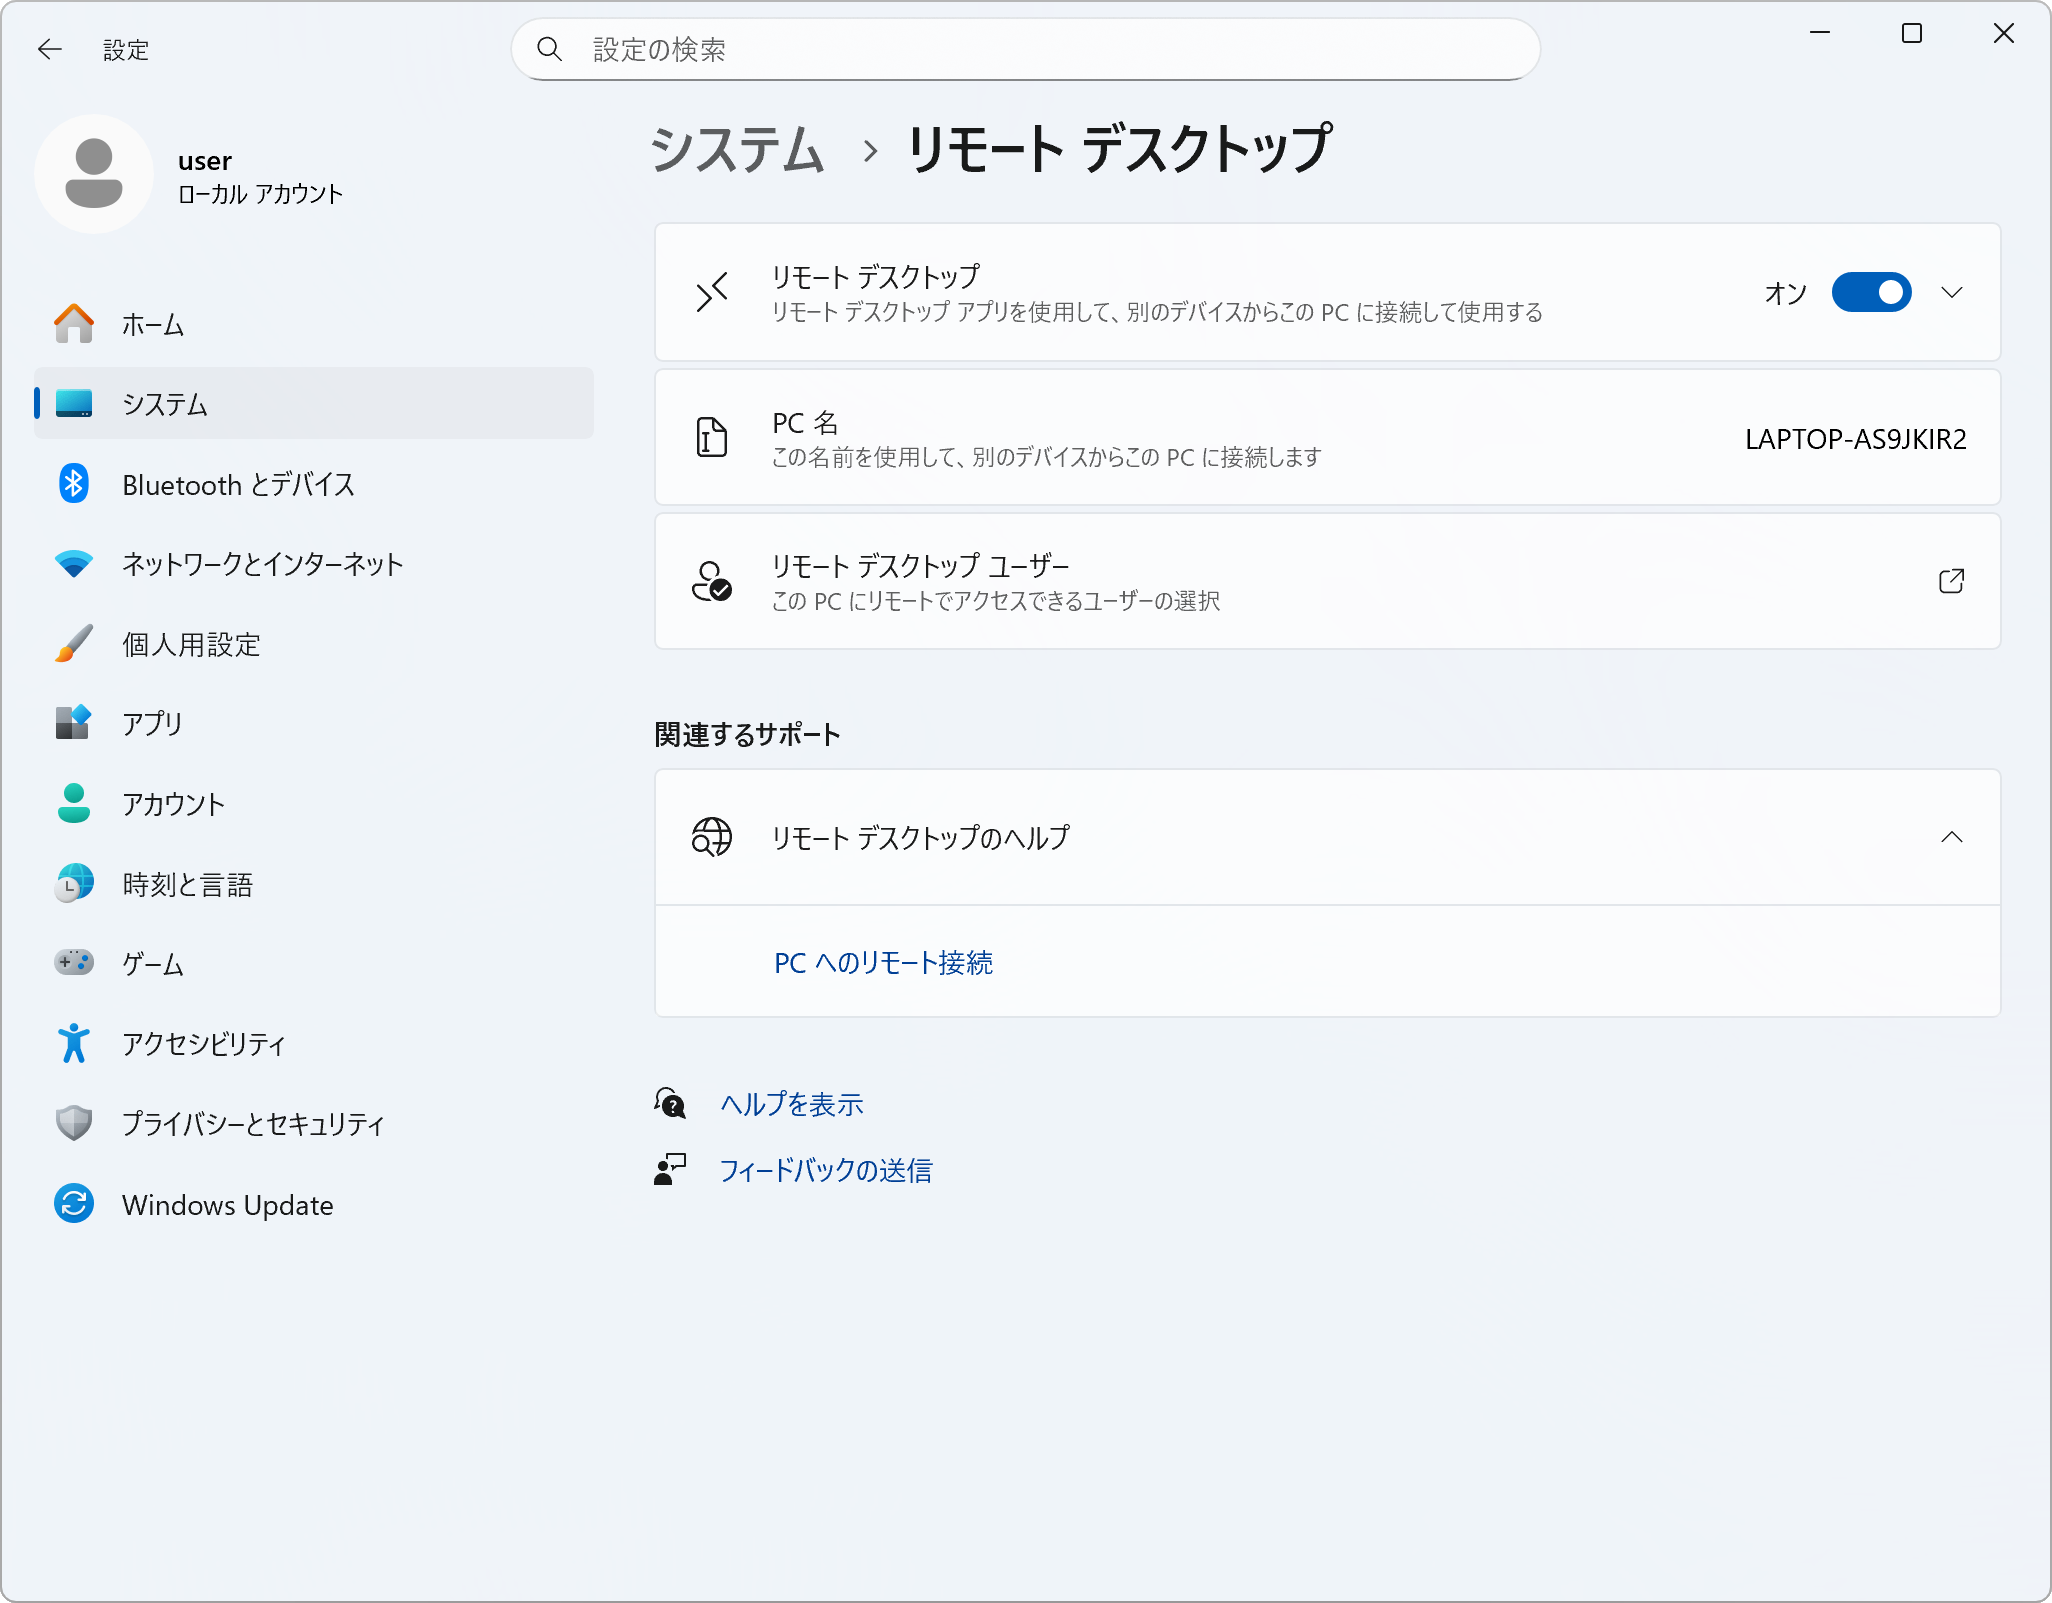Click the back arrow icon
This screenshot has height=1603, width=2052.
49,49
